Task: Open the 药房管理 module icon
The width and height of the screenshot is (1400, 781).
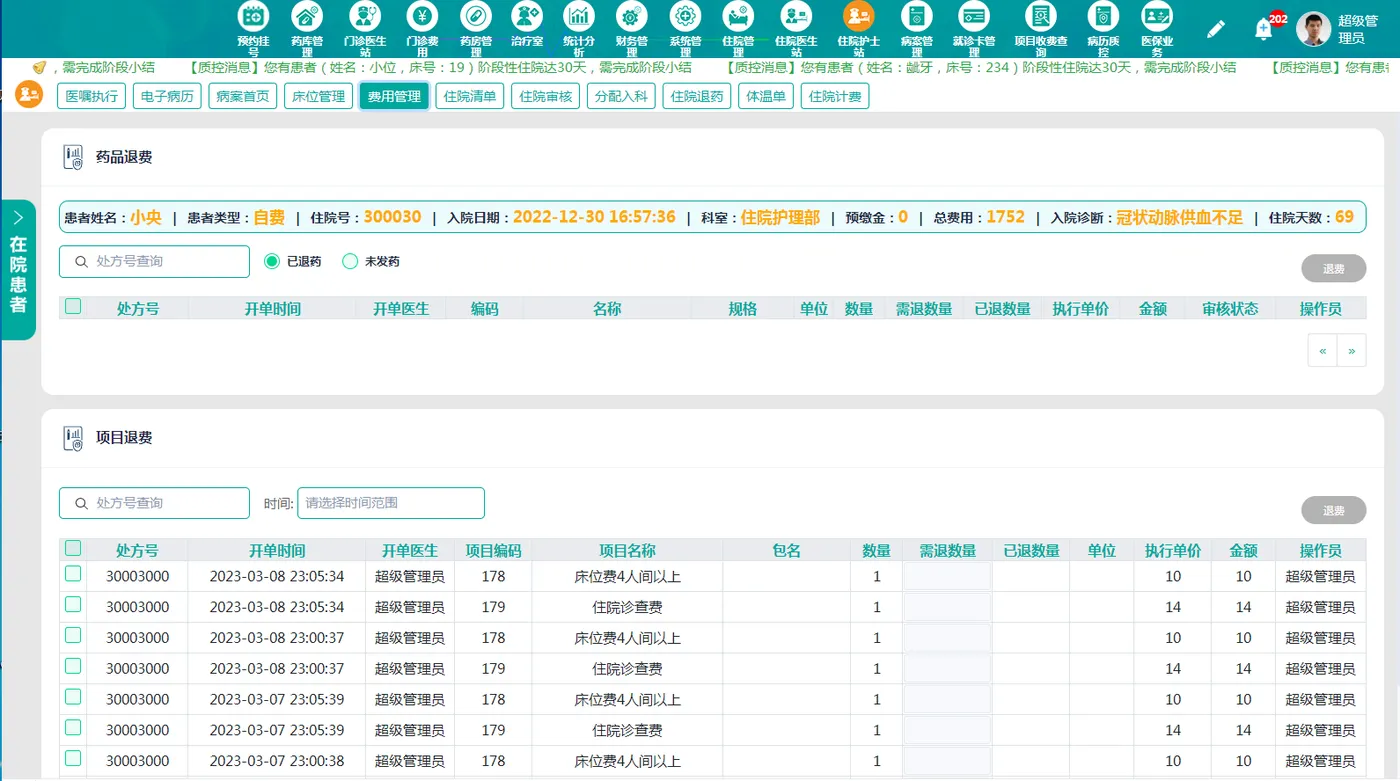Action: 476,16
